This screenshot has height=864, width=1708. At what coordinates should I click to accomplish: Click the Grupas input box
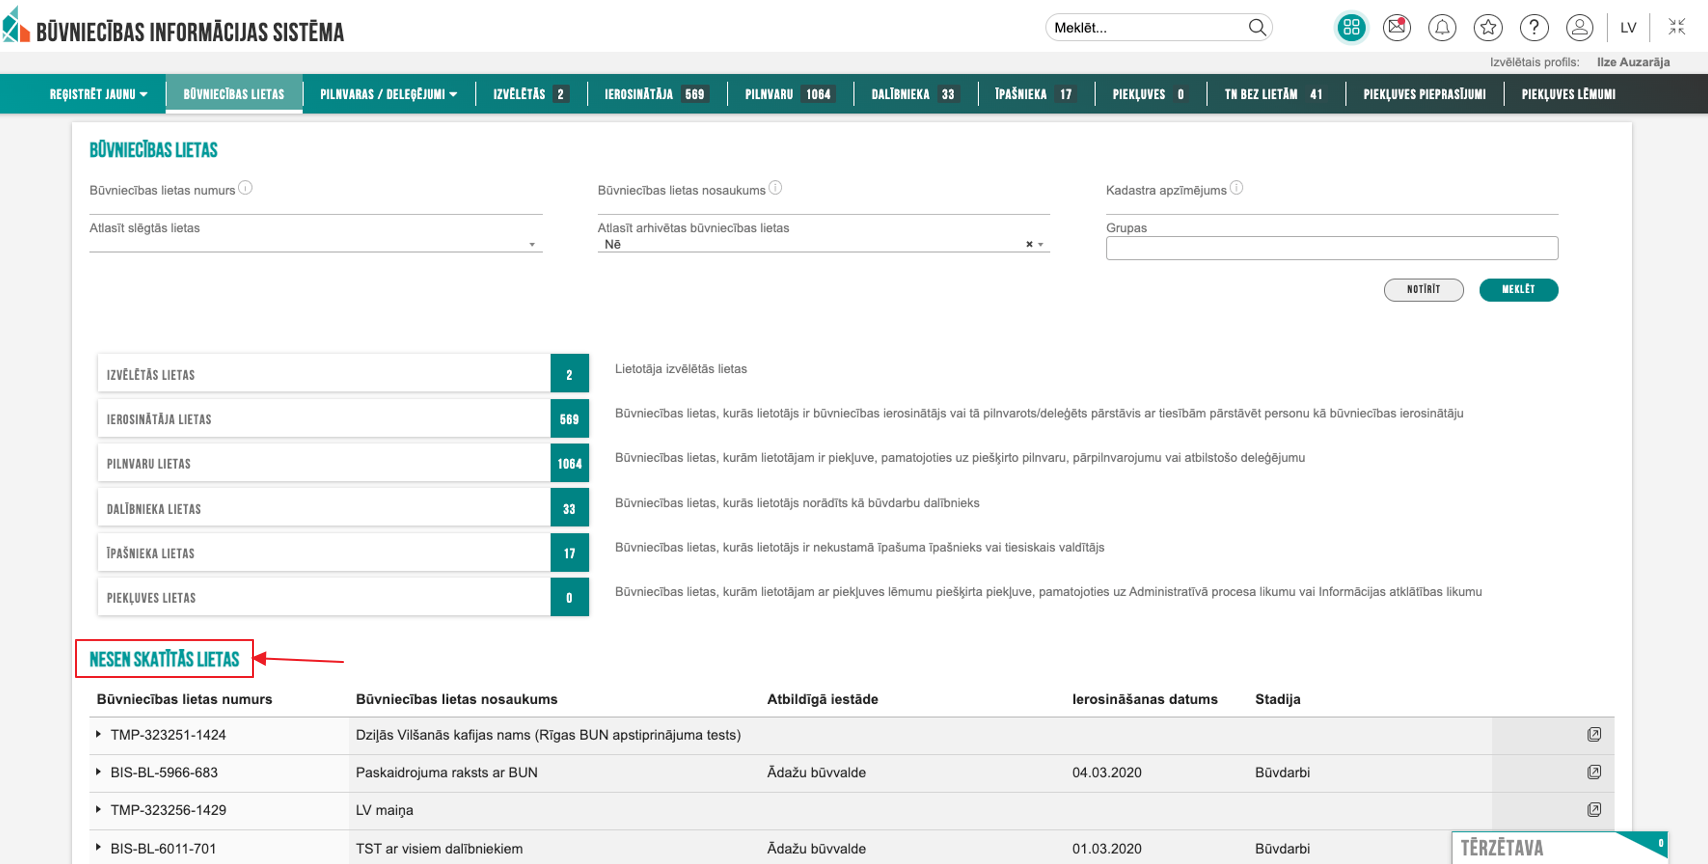(x=1332, y=248)
